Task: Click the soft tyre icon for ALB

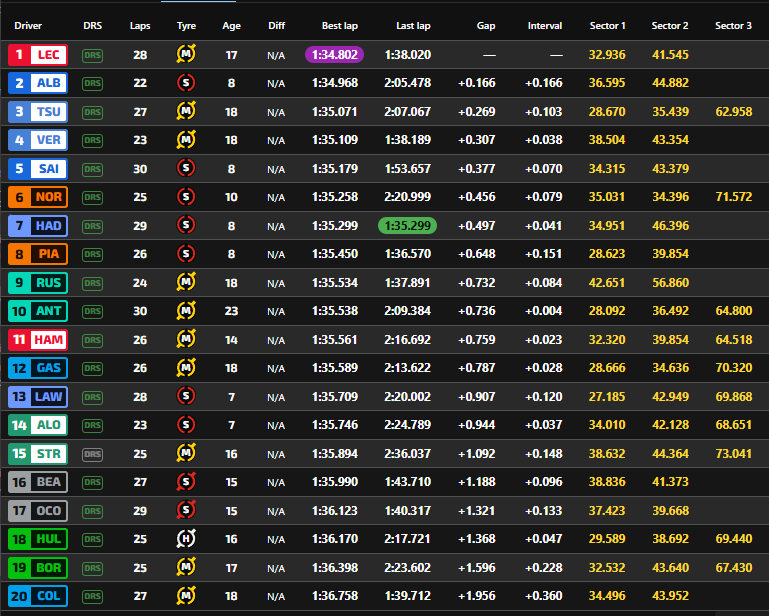Action: point(186,83)
